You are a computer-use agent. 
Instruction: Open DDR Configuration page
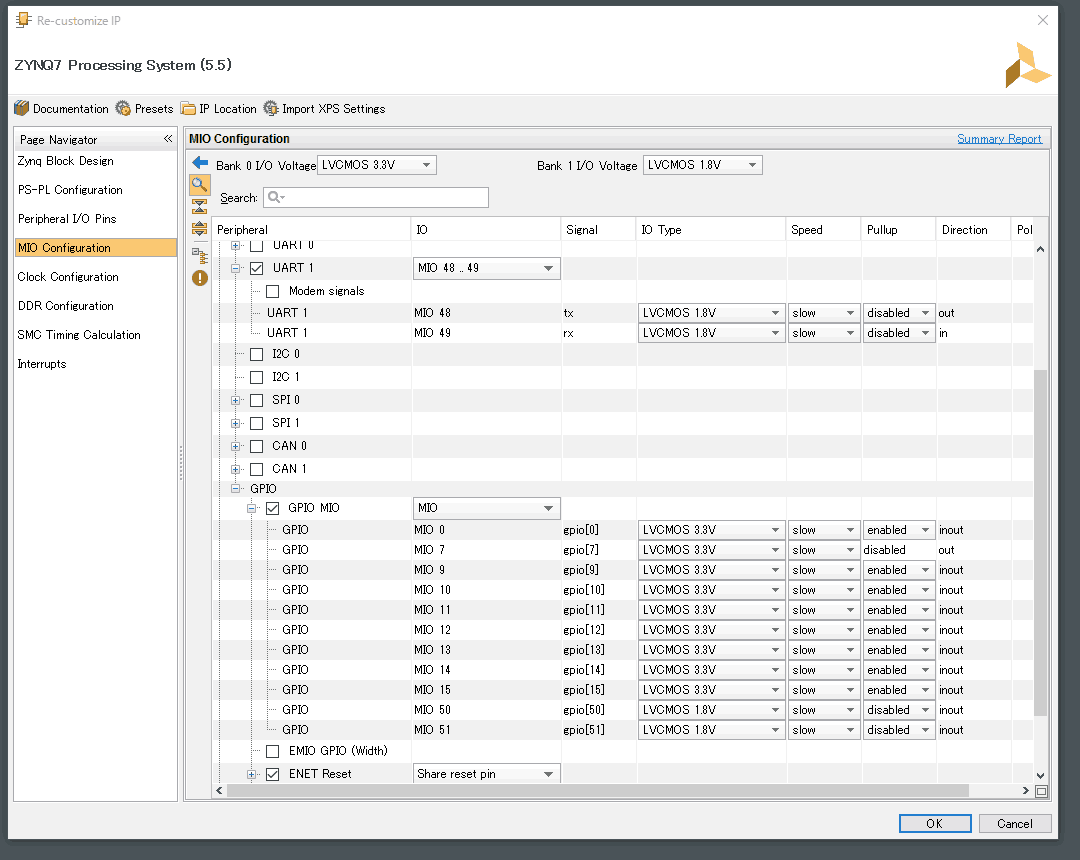click(65, 306)
